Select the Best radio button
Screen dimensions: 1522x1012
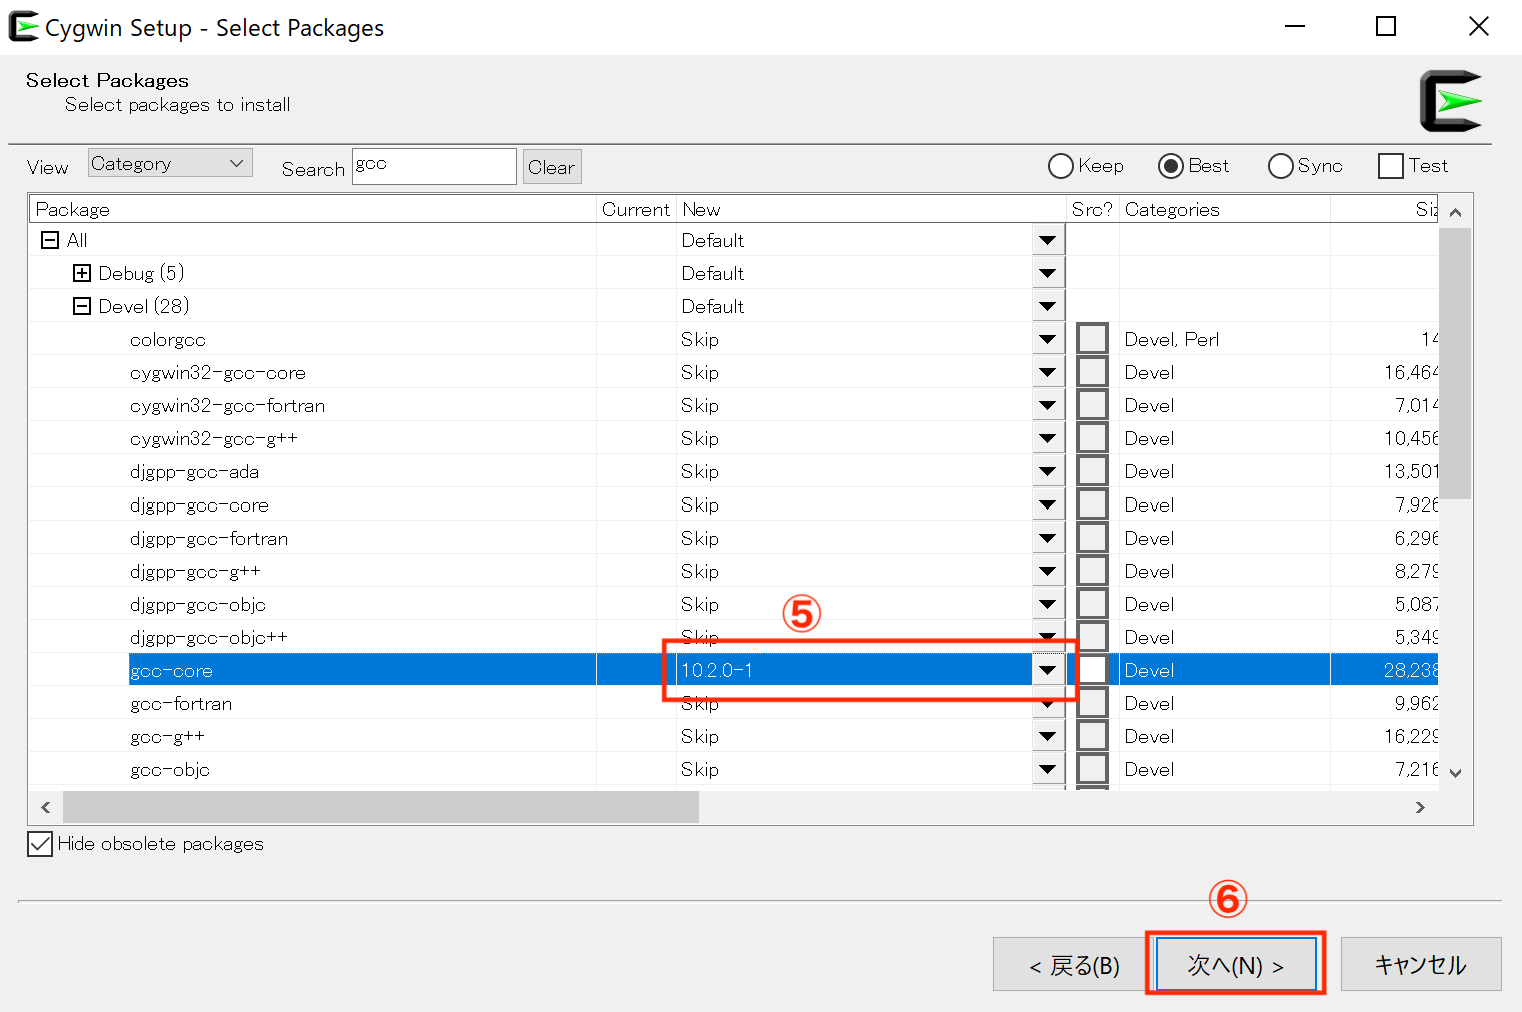(x=1170, y=166)
